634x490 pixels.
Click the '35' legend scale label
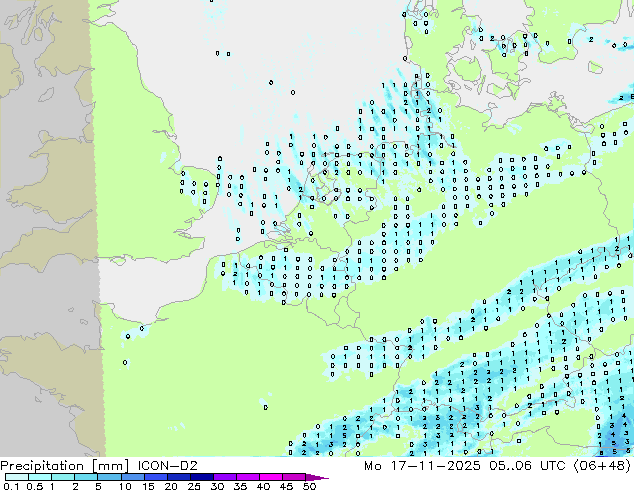point(240,486)
